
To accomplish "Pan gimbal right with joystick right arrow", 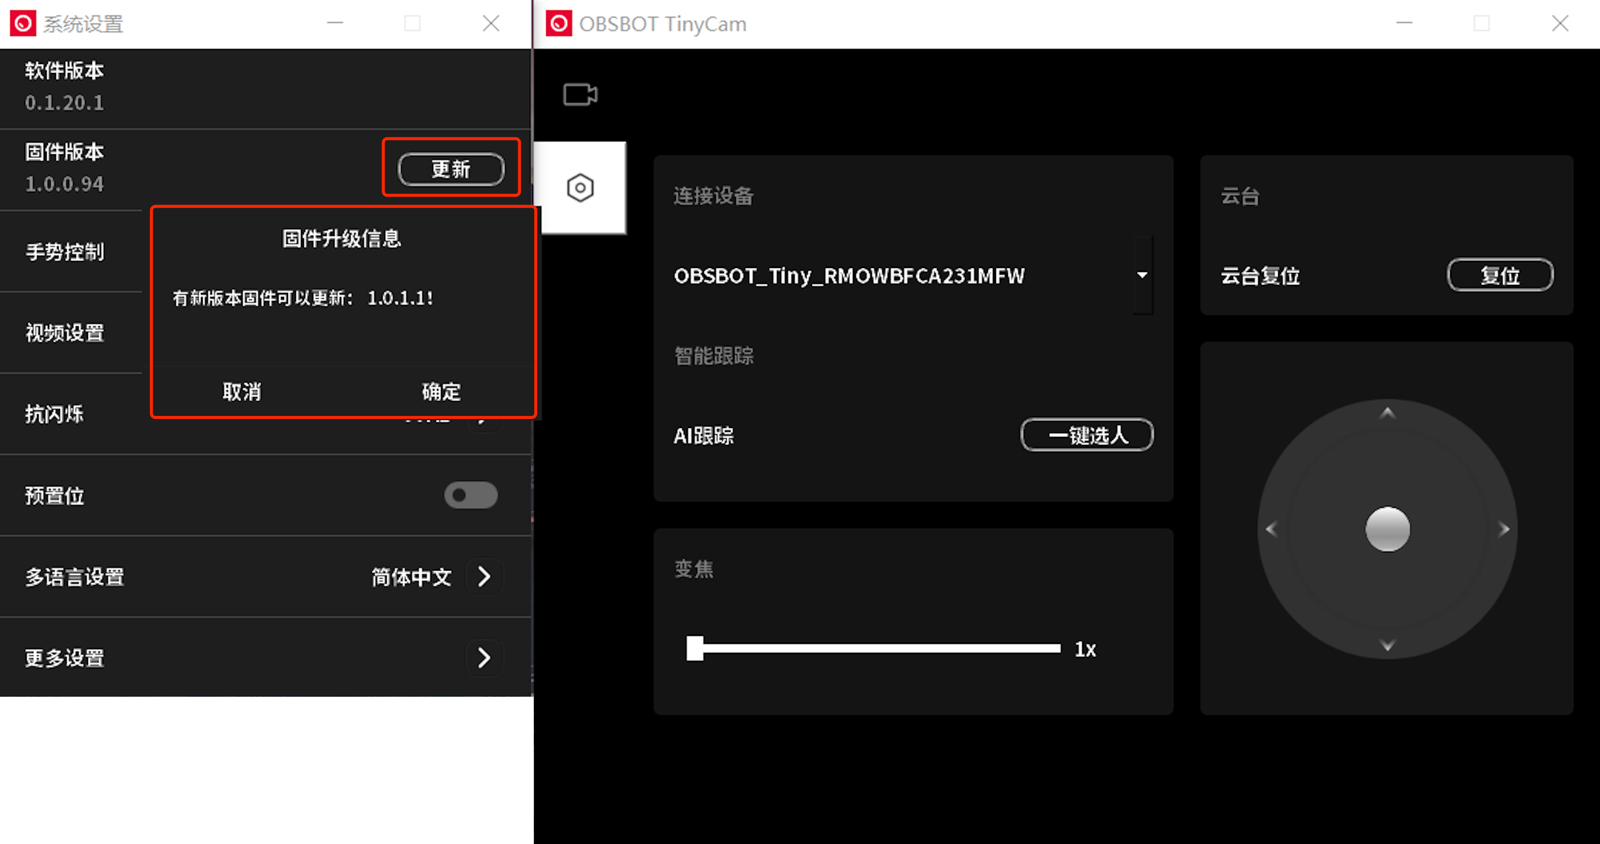I will [1504, 529].
